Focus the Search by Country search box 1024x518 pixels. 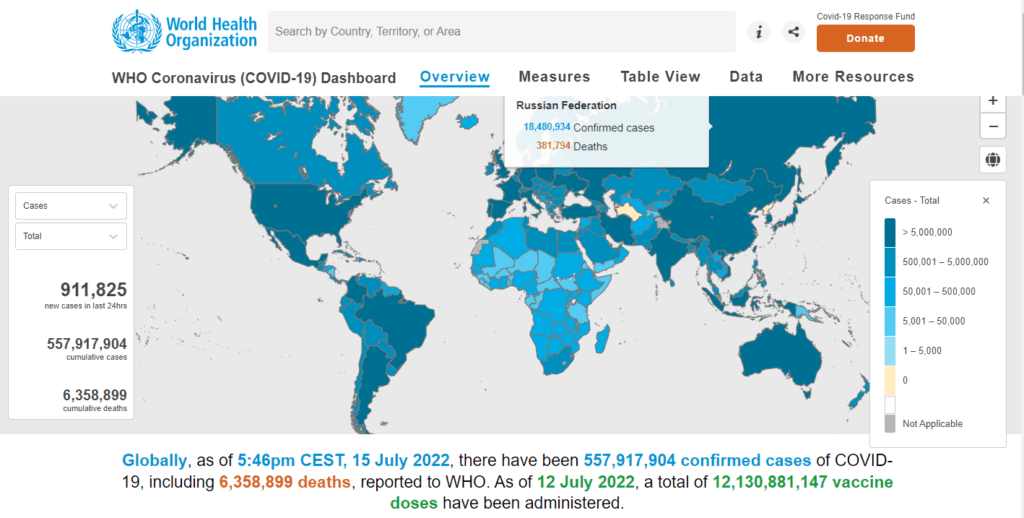(502, 31)
